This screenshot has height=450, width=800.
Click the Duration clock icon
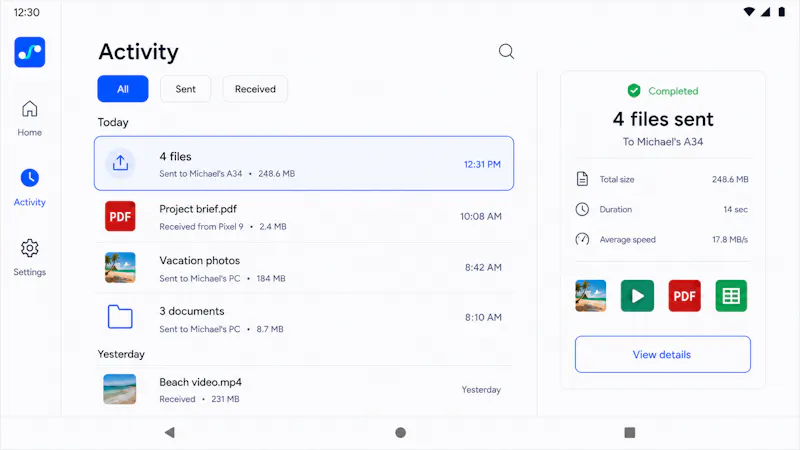(x=582, y=209)
